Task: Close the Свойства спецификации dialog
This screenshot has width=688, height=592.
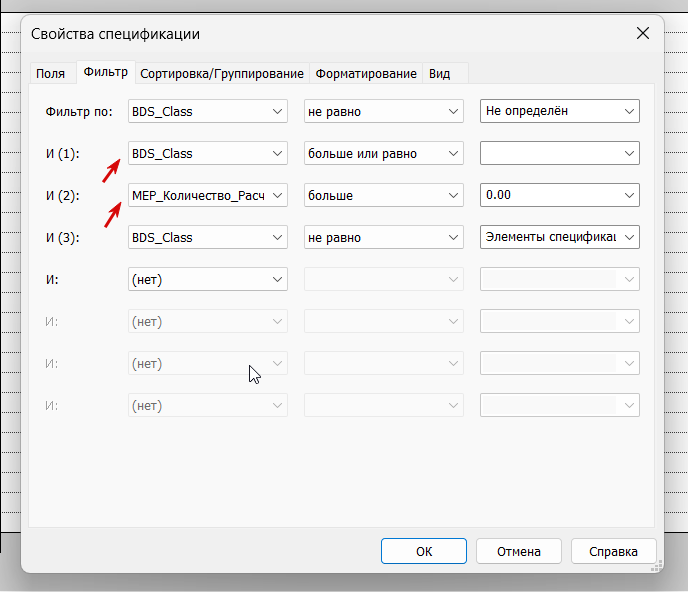Action: point(643,34)
